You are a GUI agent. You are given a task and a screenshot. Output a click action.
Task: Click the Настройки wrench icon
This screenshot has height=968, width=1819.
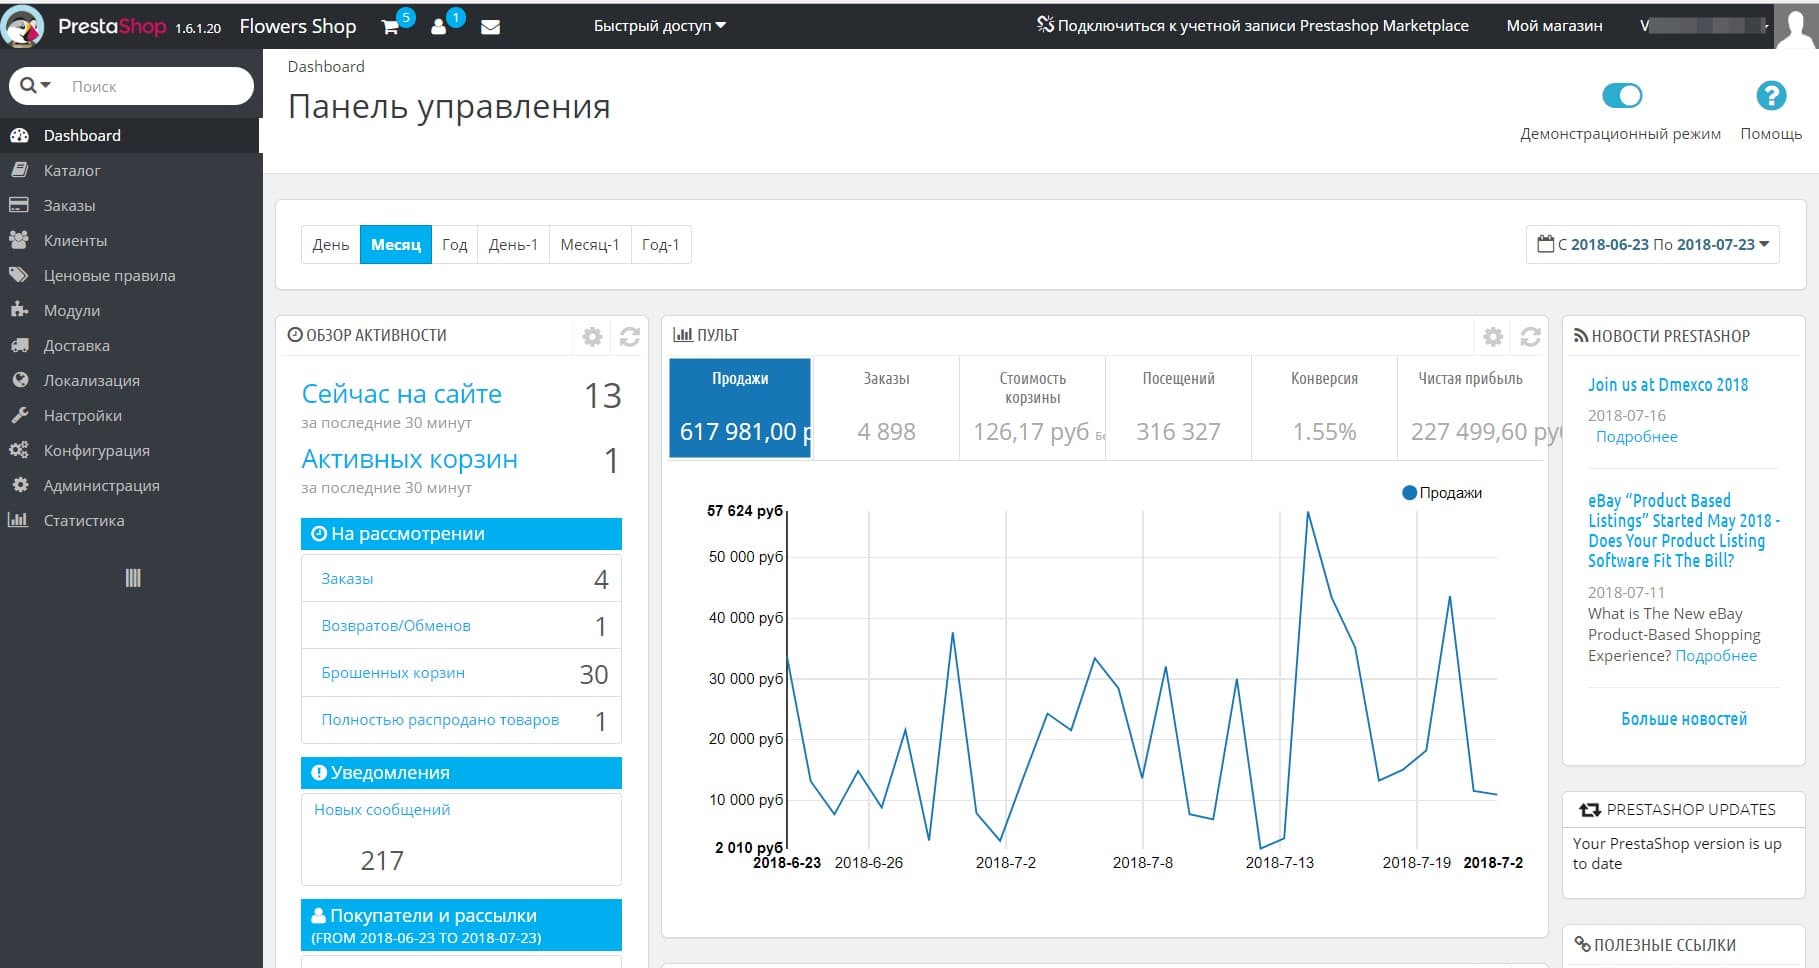[x=19, y=415]
